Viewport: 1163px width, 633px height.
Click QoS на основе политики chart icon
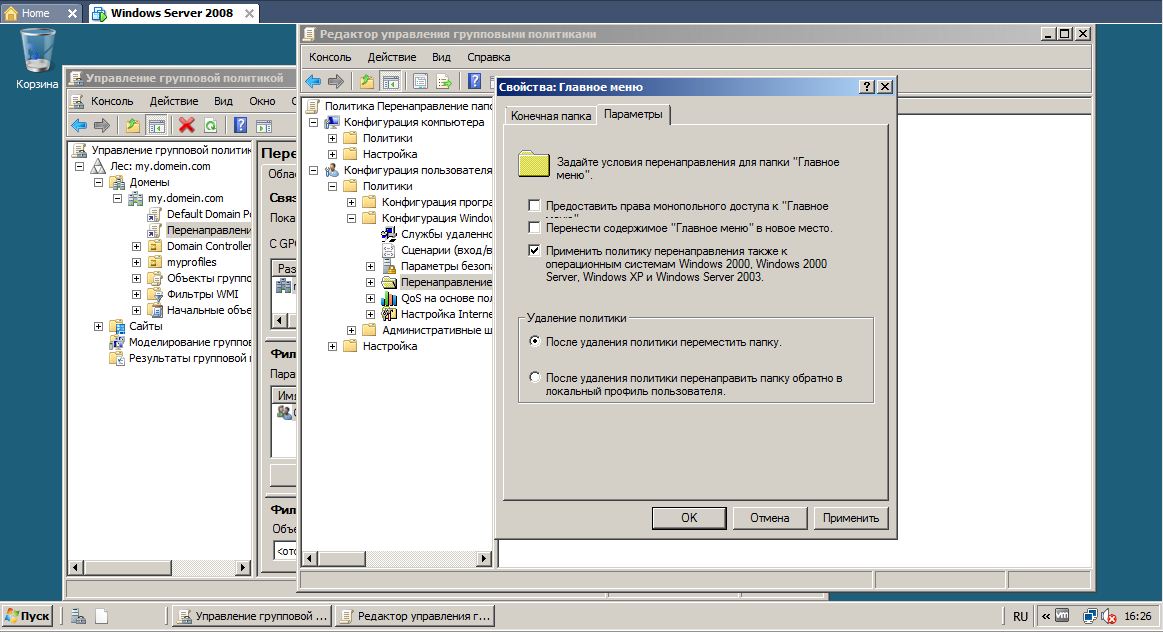point(389,298)
